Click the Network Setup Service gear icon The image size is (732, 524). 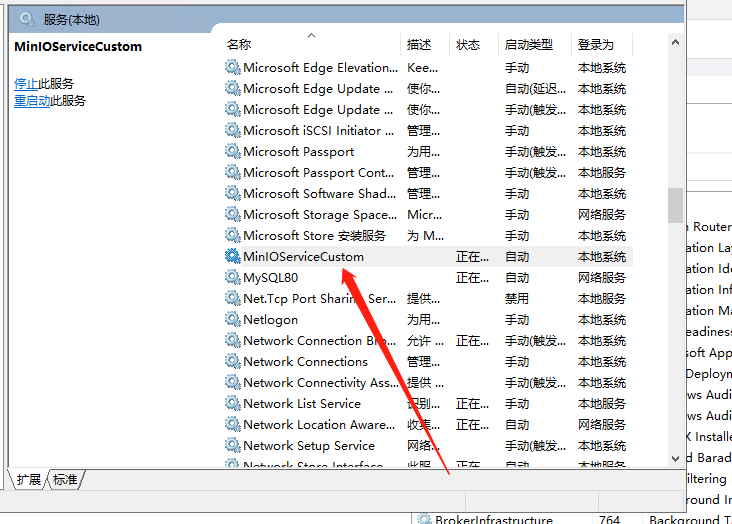pos(233,446)
